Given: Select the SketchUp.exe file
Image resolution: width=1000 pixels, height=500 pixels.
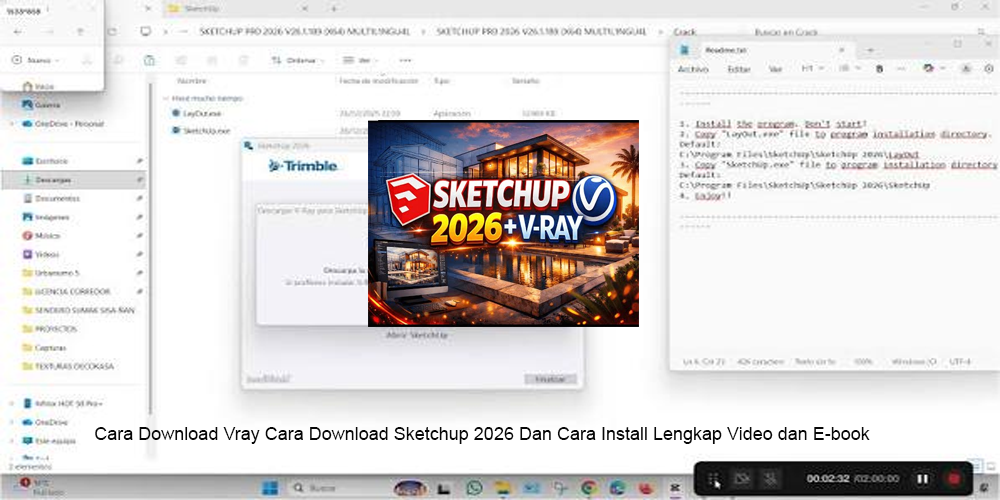Looking at the screenshot, I should point(202,131).
